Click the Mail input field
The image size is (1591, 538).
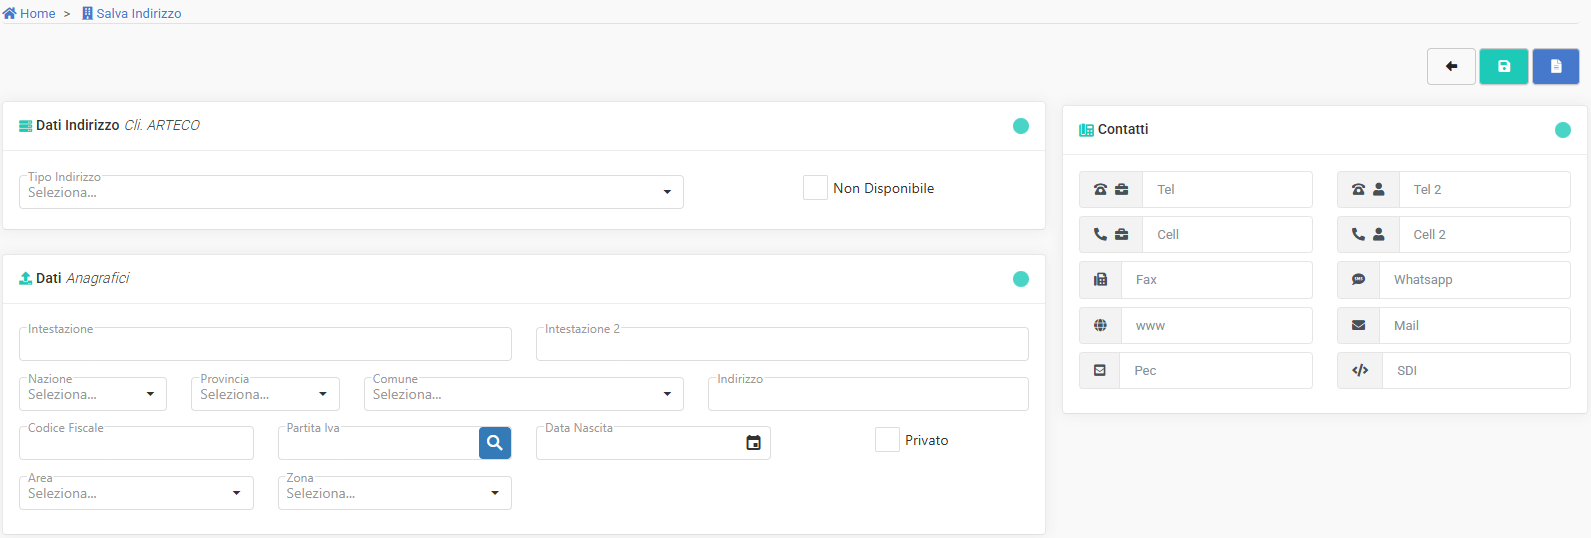tap(1475, 325)
